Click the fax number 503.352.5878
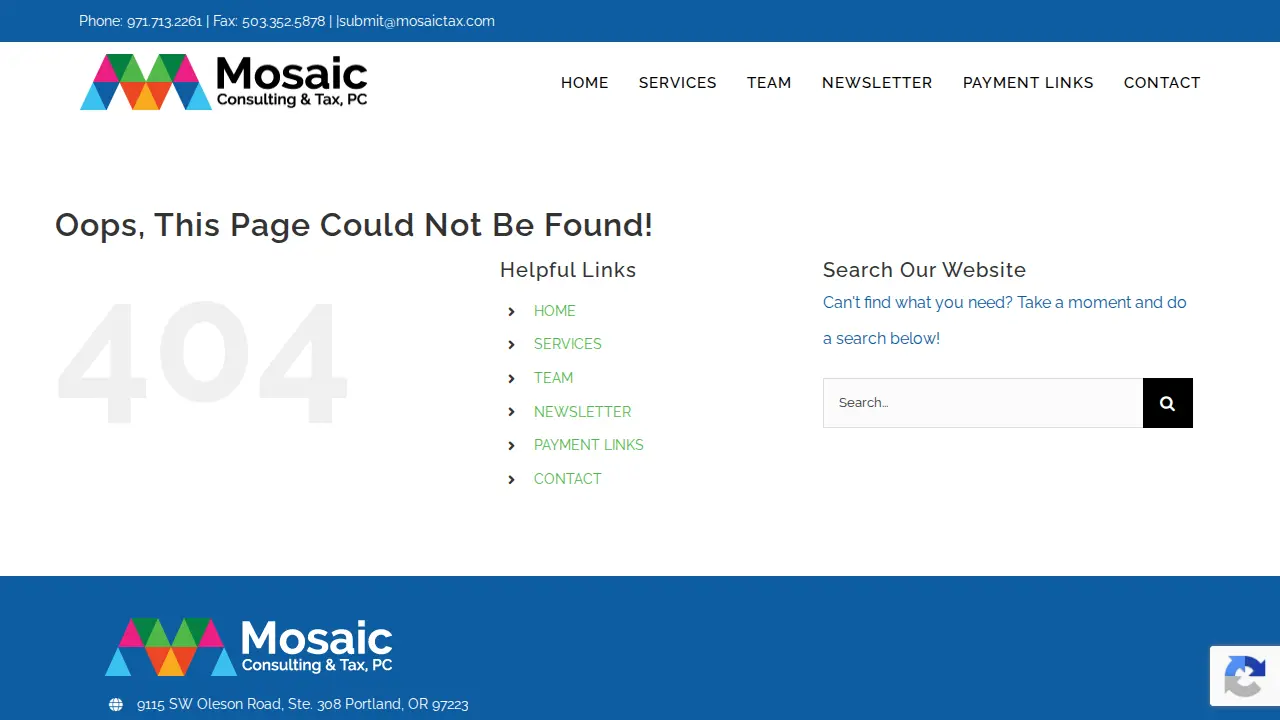 283,21
